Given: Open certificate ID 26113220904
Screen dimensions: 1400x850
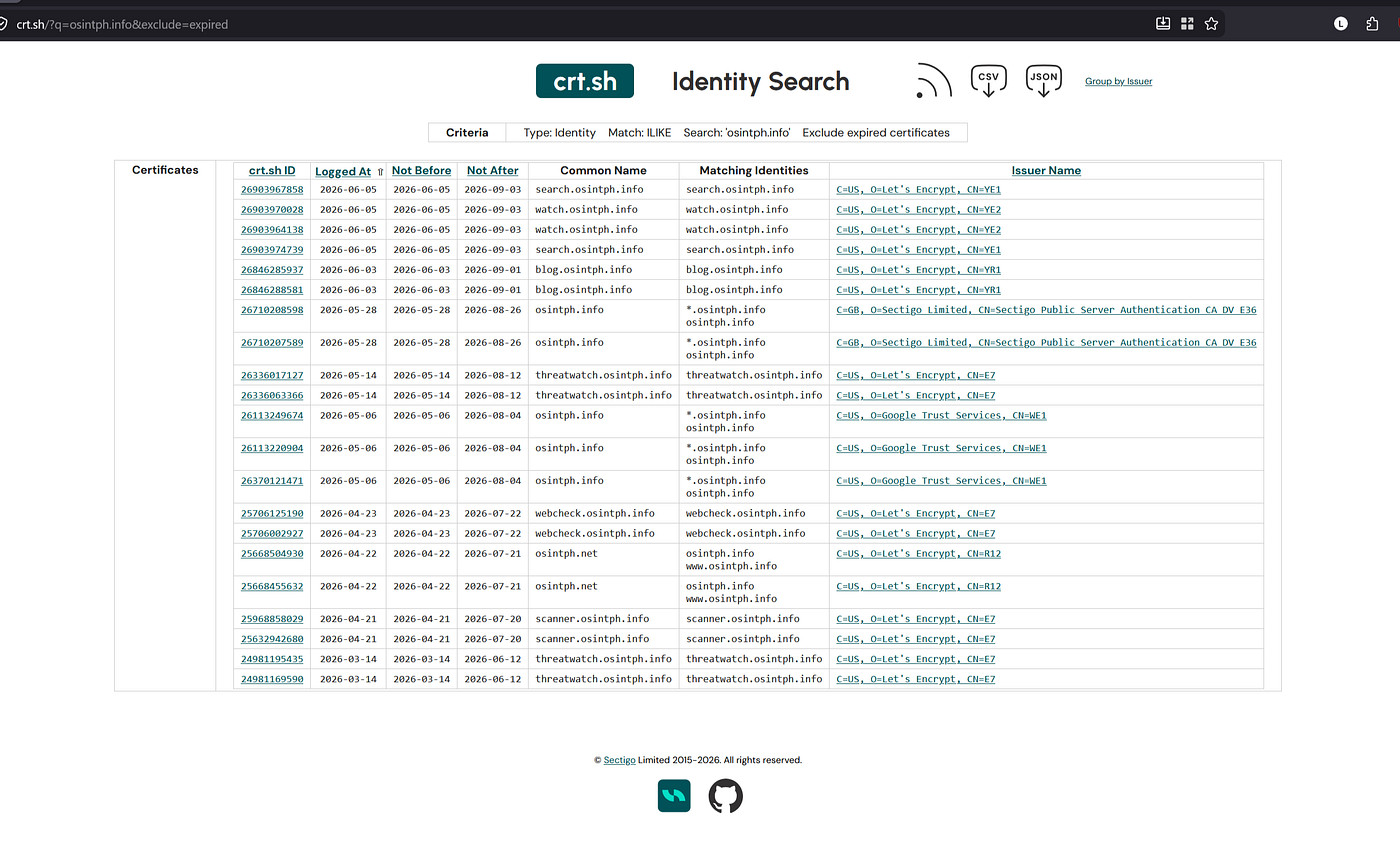Looking at the screenshot, I should click(272, 448).
